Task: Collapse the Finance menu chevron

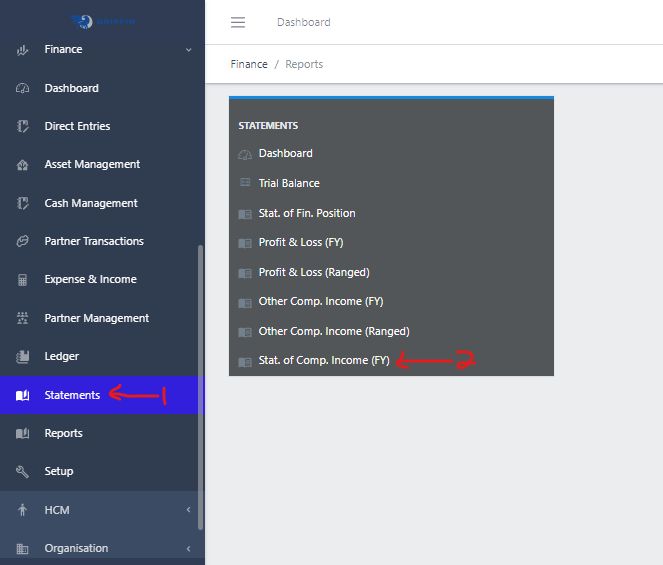Action: pyautogui.click(x=189, y=50)
